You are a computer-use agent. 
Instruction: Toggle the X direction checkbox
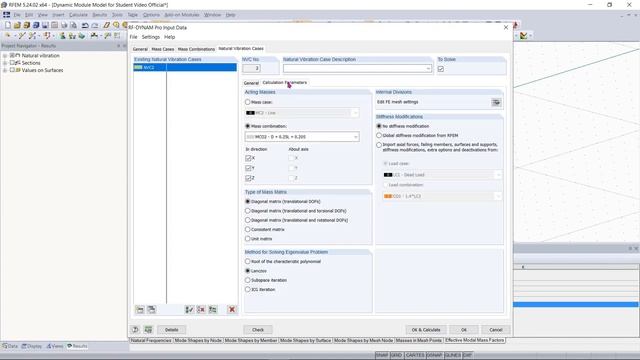pyautogui.click(x=248, y=158)
